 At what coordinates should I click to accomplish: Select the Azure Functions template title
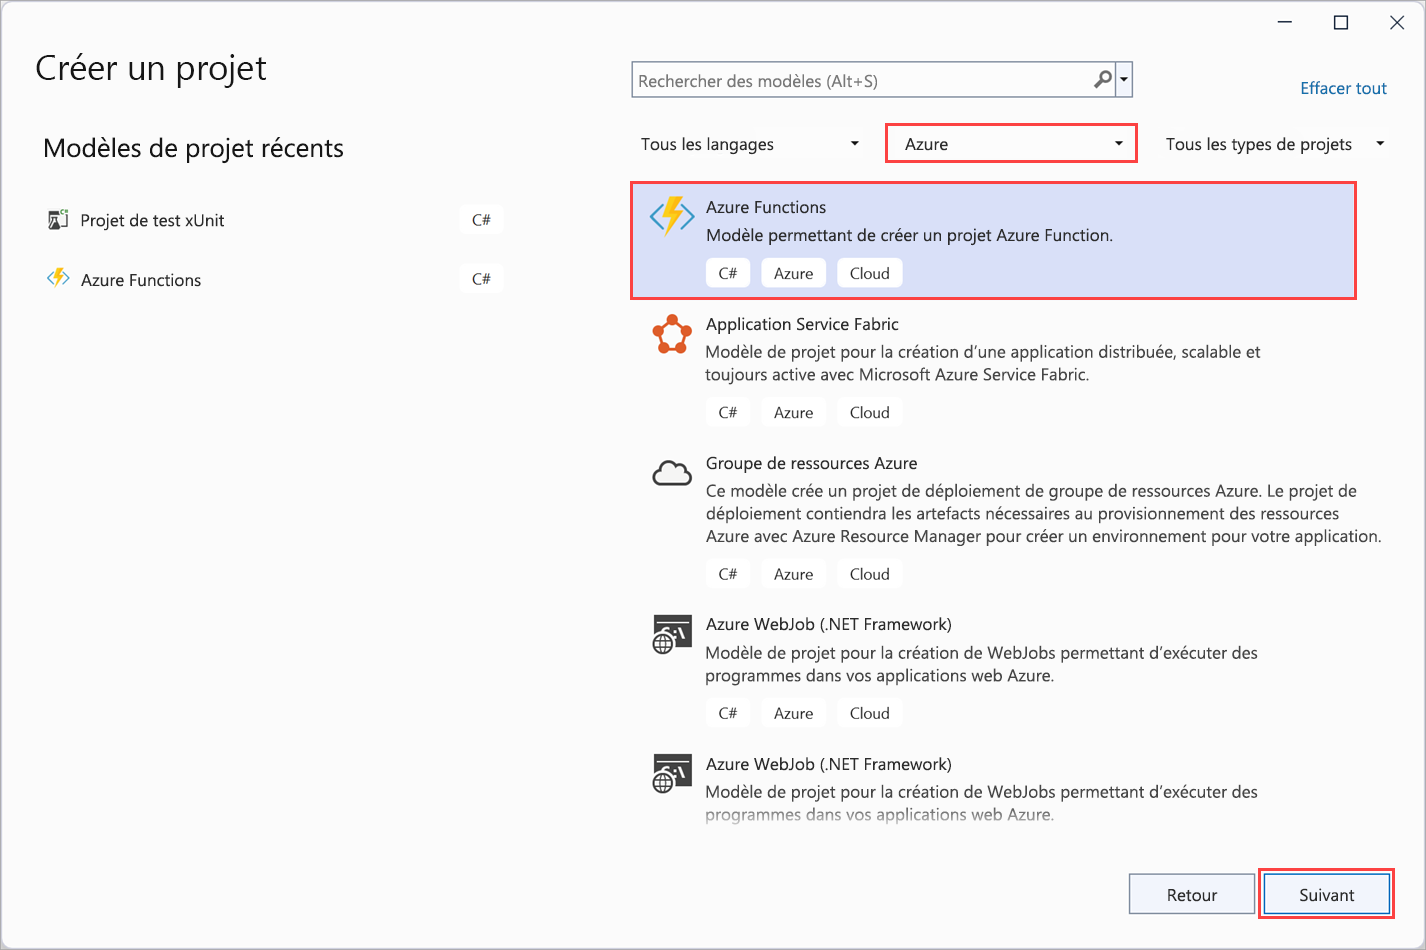[766, 207]
